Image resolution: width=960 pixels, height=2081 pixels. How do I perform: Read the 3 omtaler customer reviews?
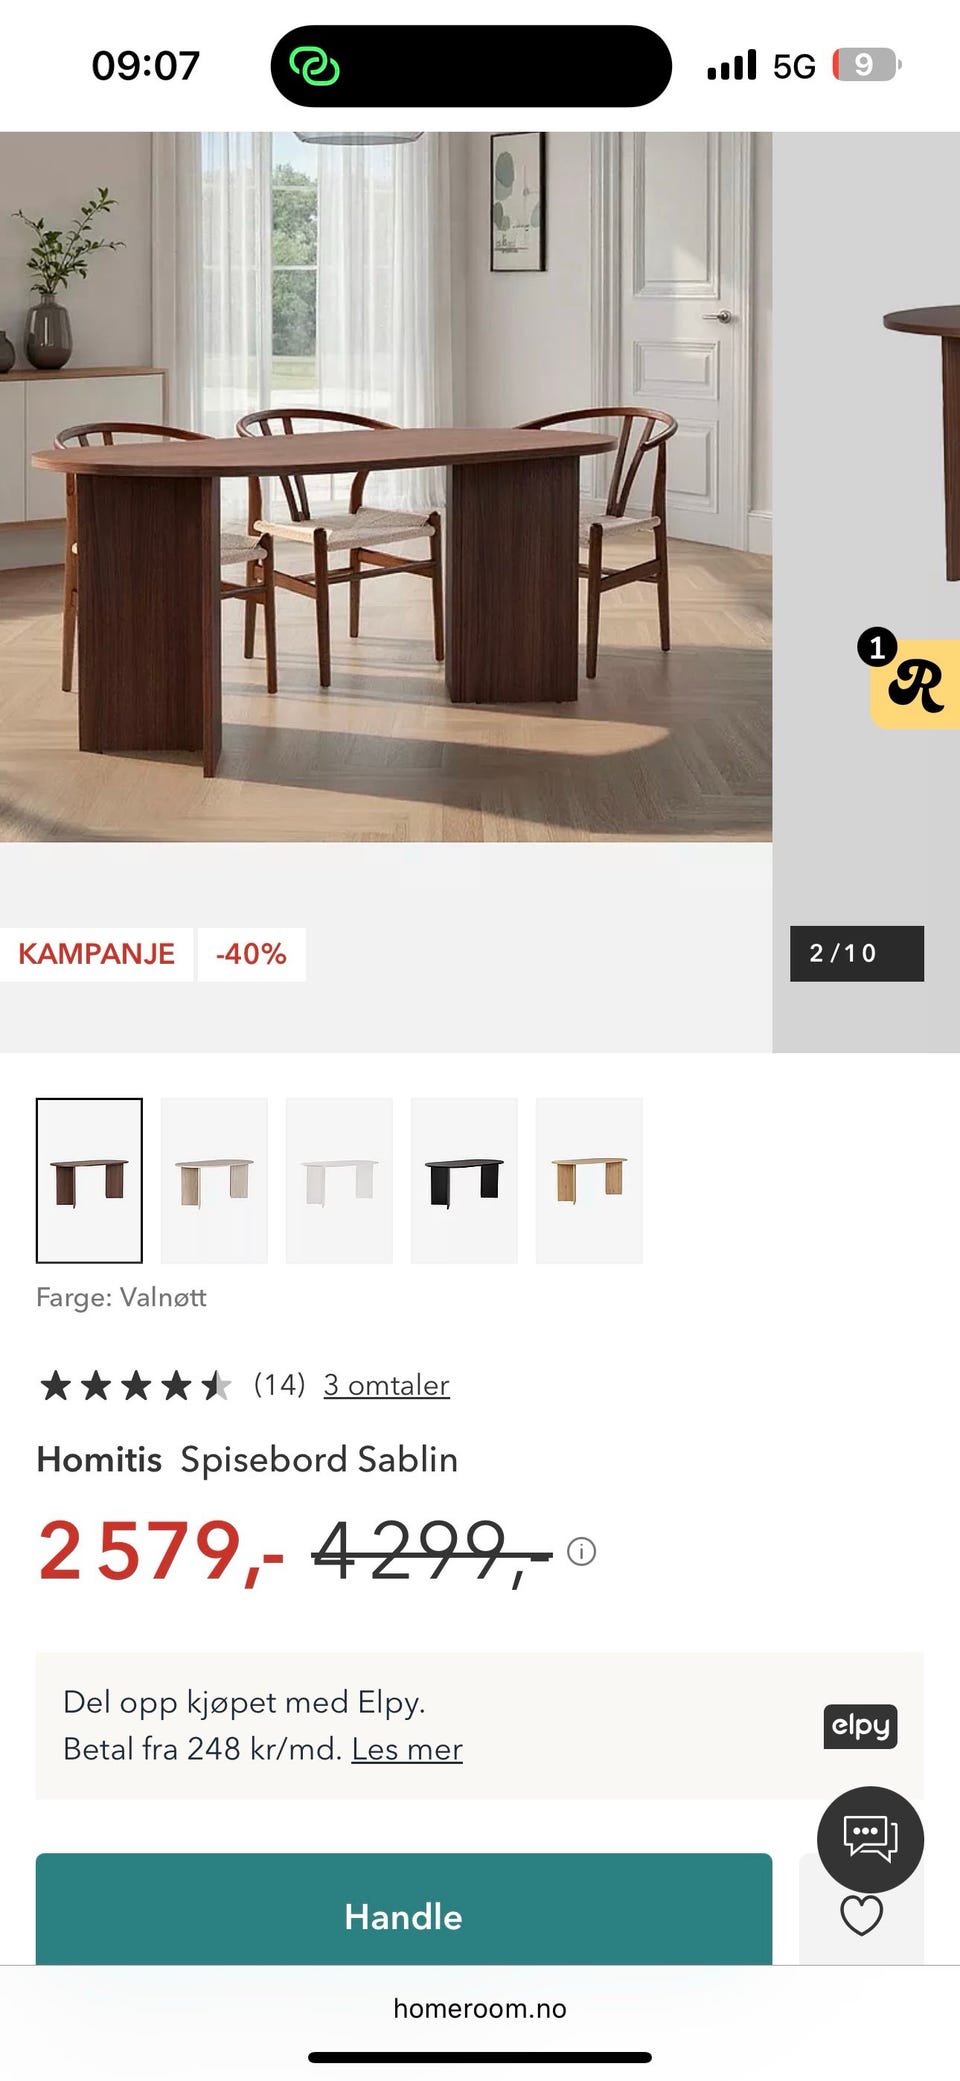coord(385,1385)
